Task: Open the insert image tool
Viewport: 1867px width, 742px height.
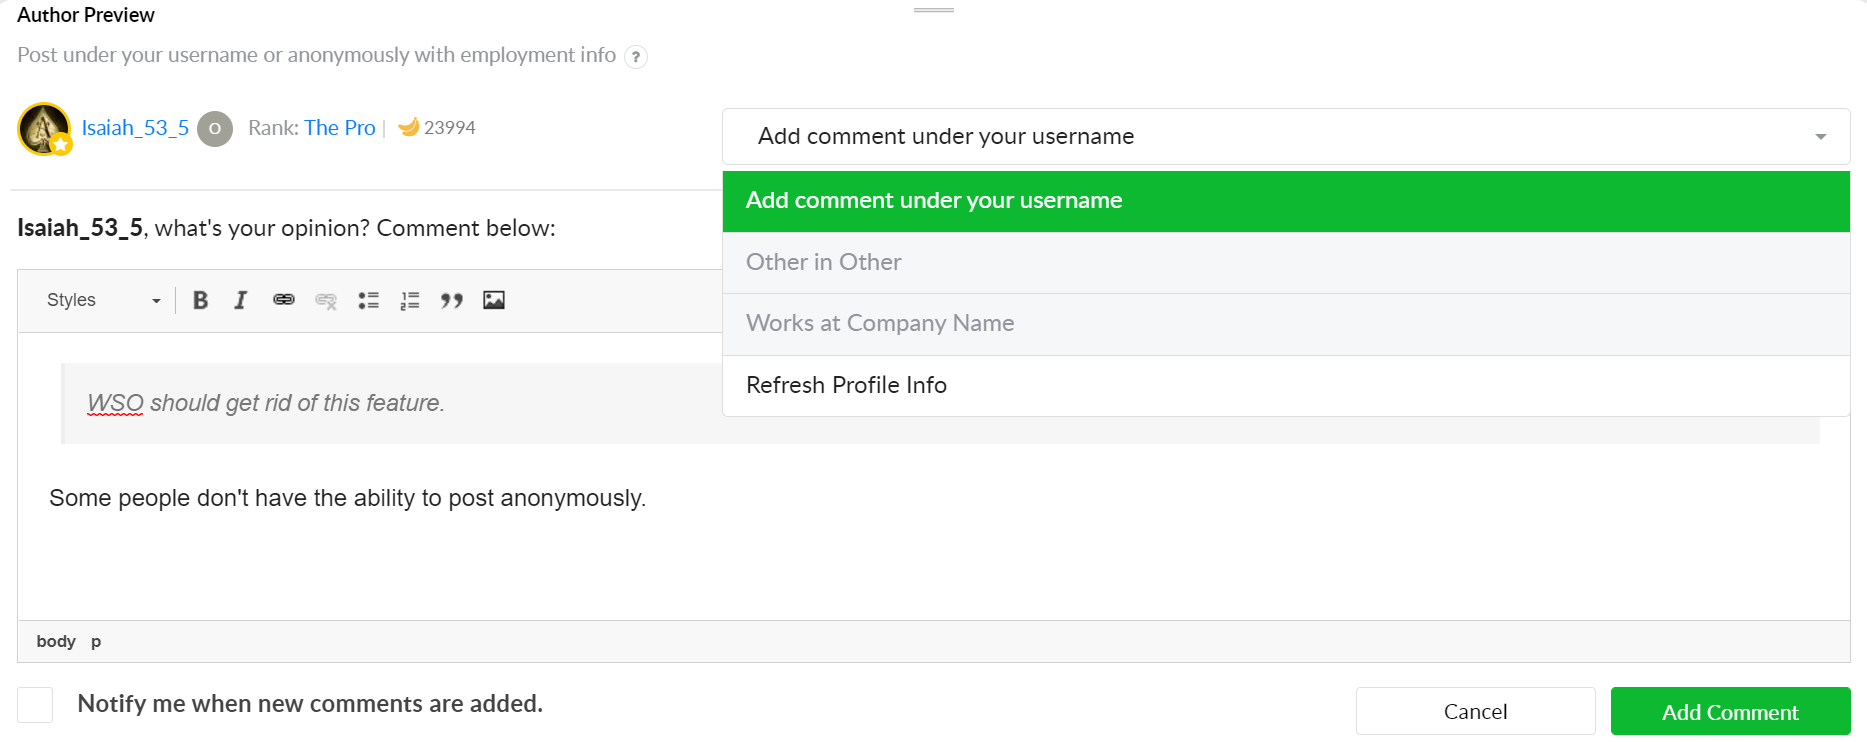Action: (x=494, y=300)
